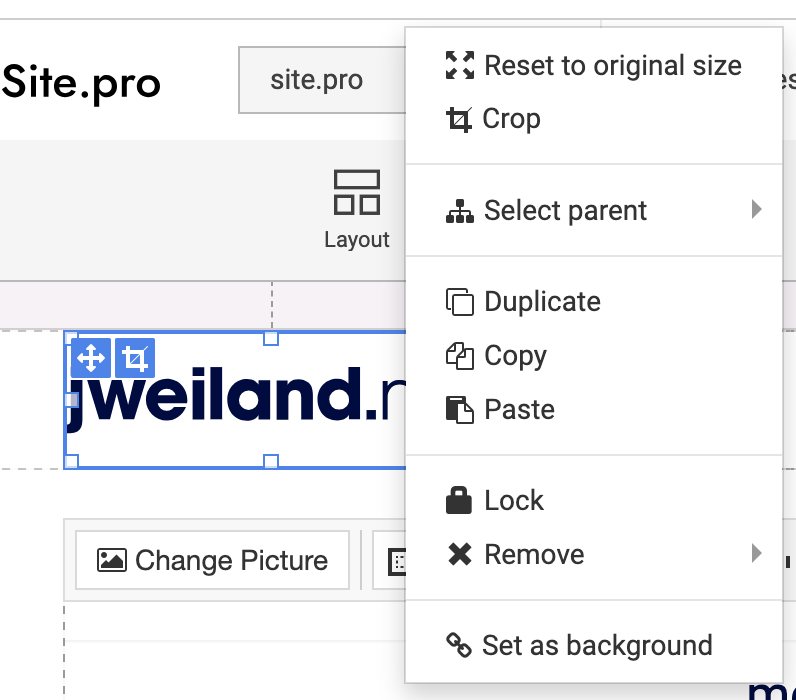Click the Change Picture button

(x=212, y=560)
